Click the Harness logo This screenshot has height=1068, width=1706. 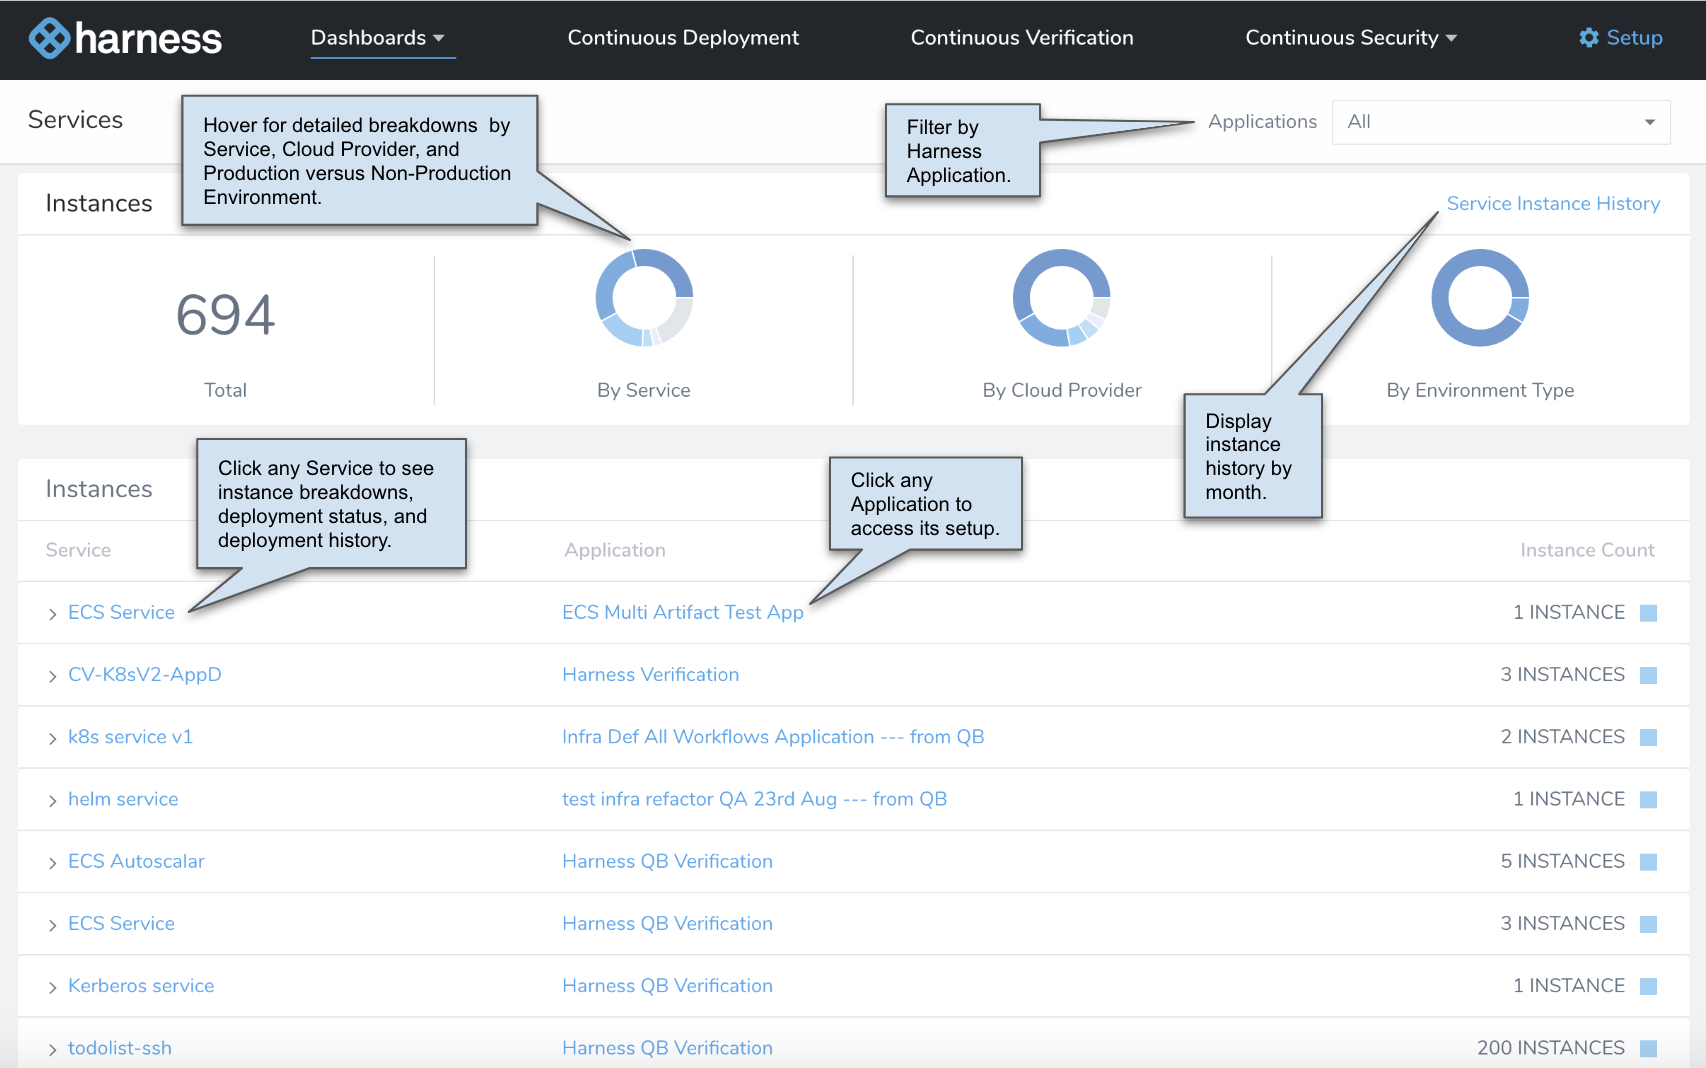pyautogui.click(x=125, y=38)
